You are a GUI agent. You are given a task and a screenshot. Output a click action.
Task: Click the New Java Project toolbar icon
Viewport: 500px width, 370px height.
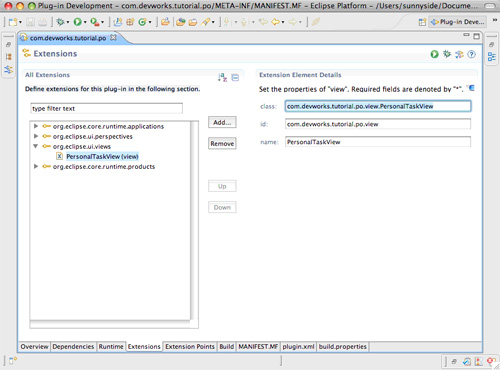(118, 22)
